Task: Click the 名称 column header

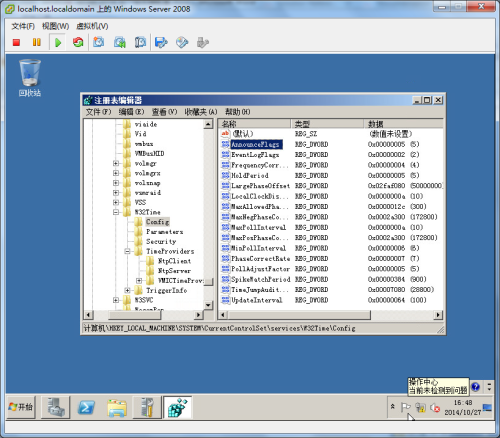Action: [255, 124]
